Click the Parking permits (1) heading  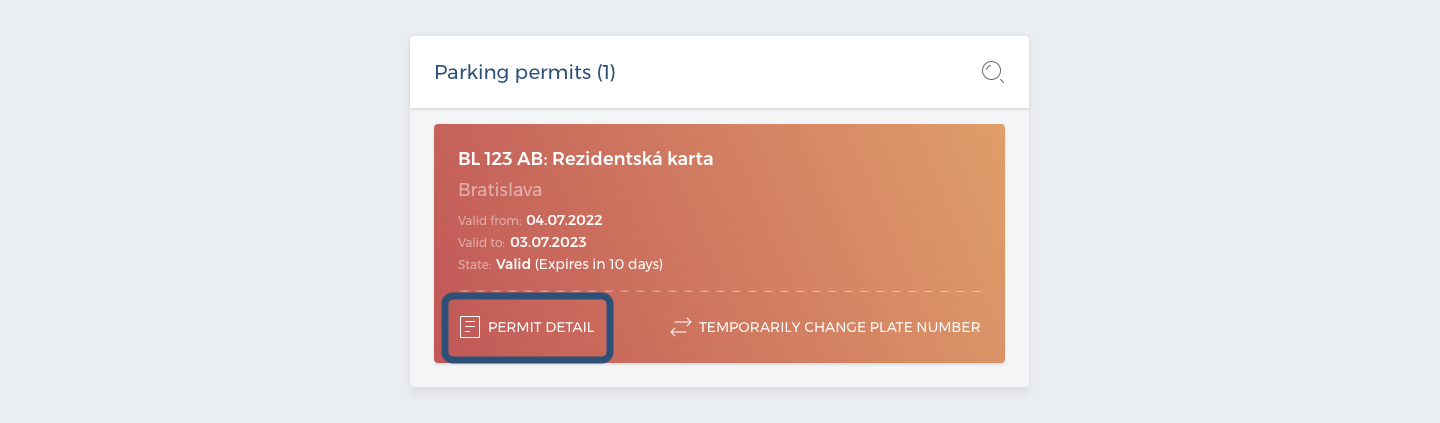[525, 72]
